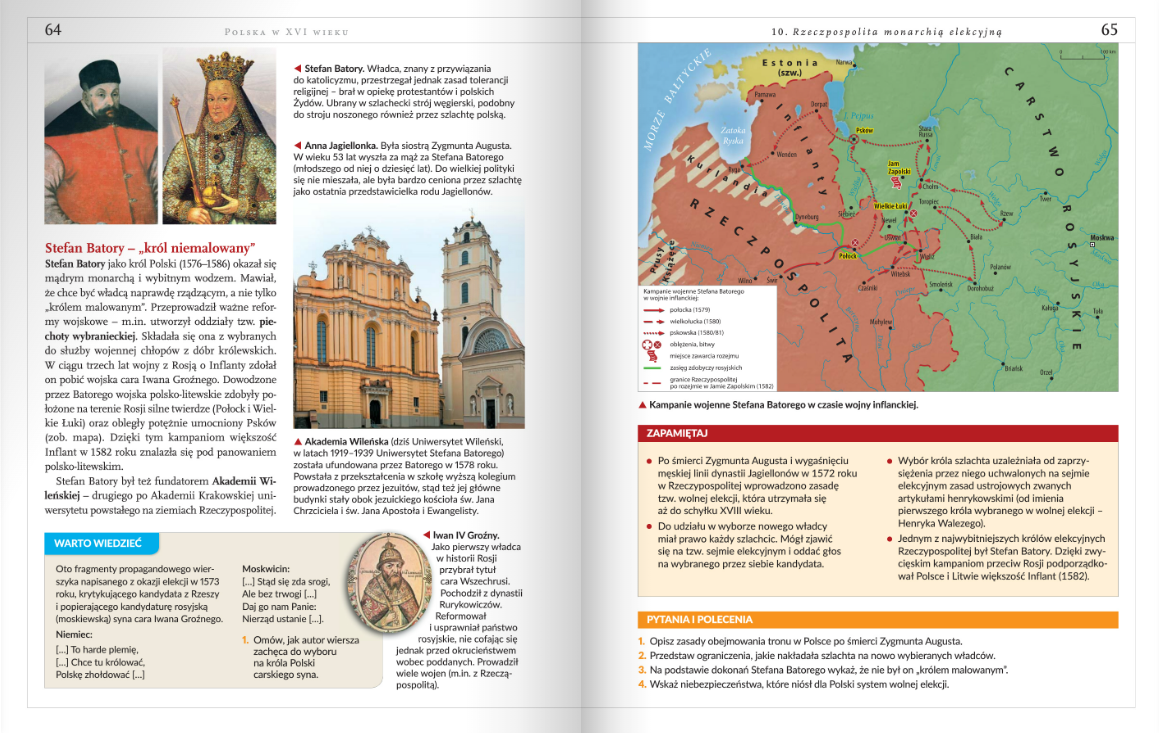Select the header "Polska w XVI wieku"

coord(286,32)
